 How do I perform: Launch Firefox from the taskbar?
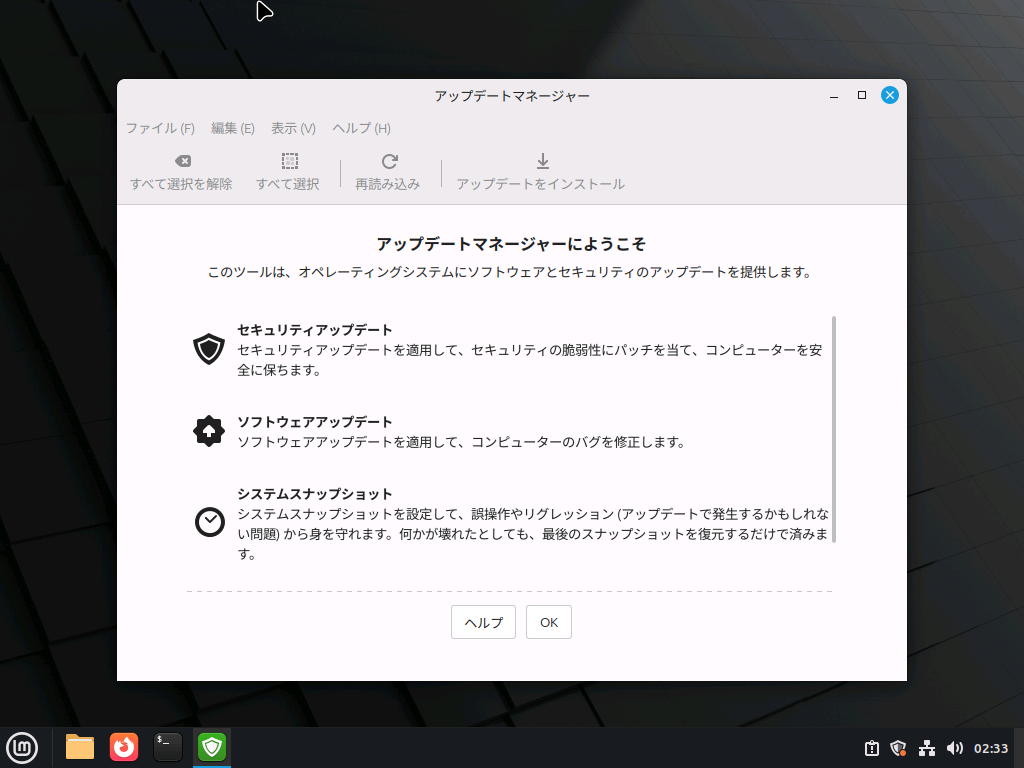pos(123,747)
